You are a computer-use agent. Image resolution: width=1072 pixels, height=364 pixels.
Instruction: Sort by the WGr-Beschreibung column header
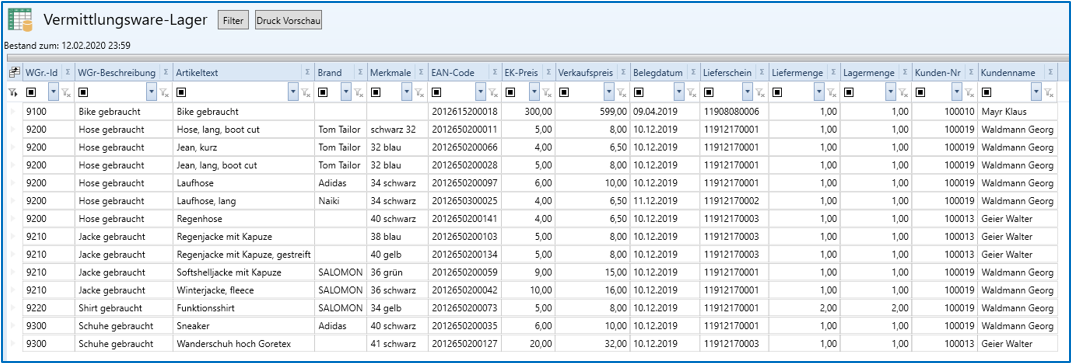[117, 73]
